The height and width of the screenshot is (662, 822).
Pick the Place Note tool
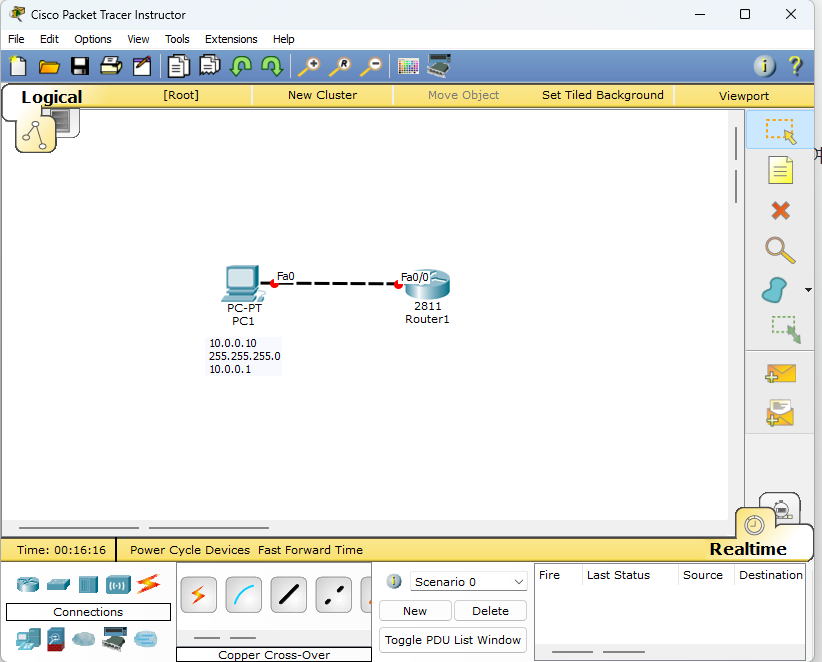coord(780,170)
